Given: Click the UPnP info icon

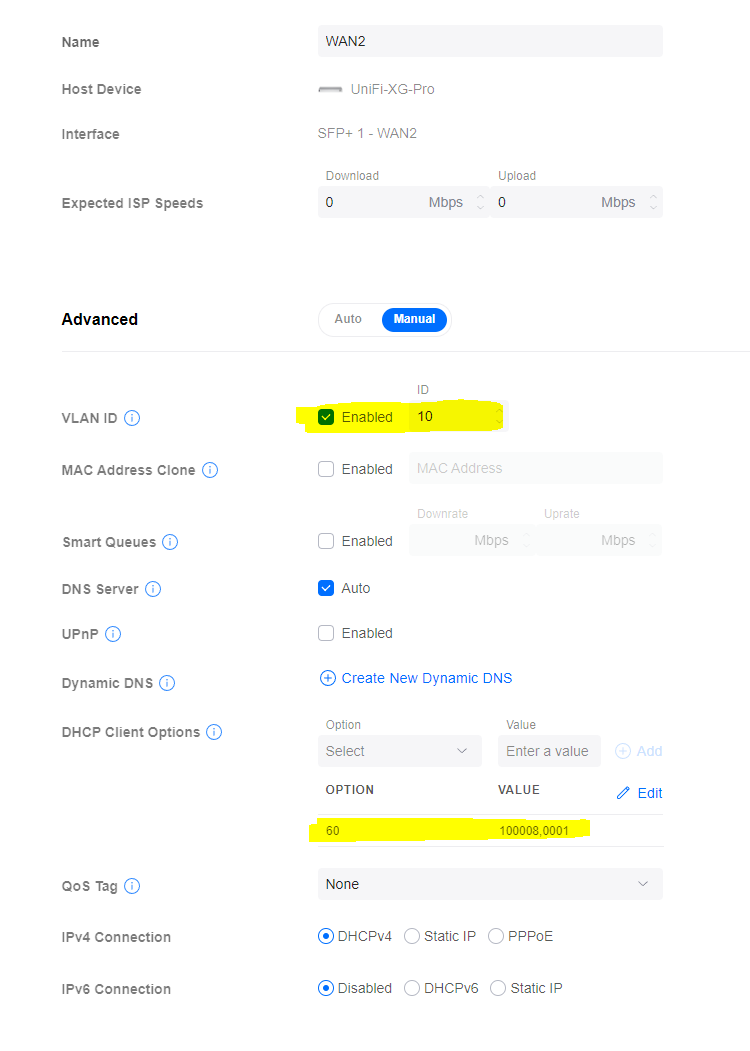Looking at the screenshot, I should click(113, 634).
